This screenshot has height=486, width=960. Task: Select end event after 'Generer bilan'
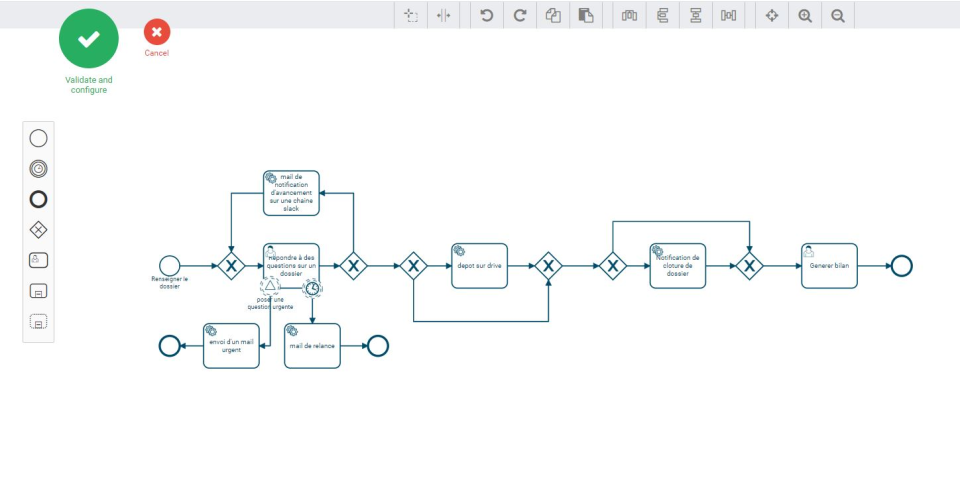point(901,266)
